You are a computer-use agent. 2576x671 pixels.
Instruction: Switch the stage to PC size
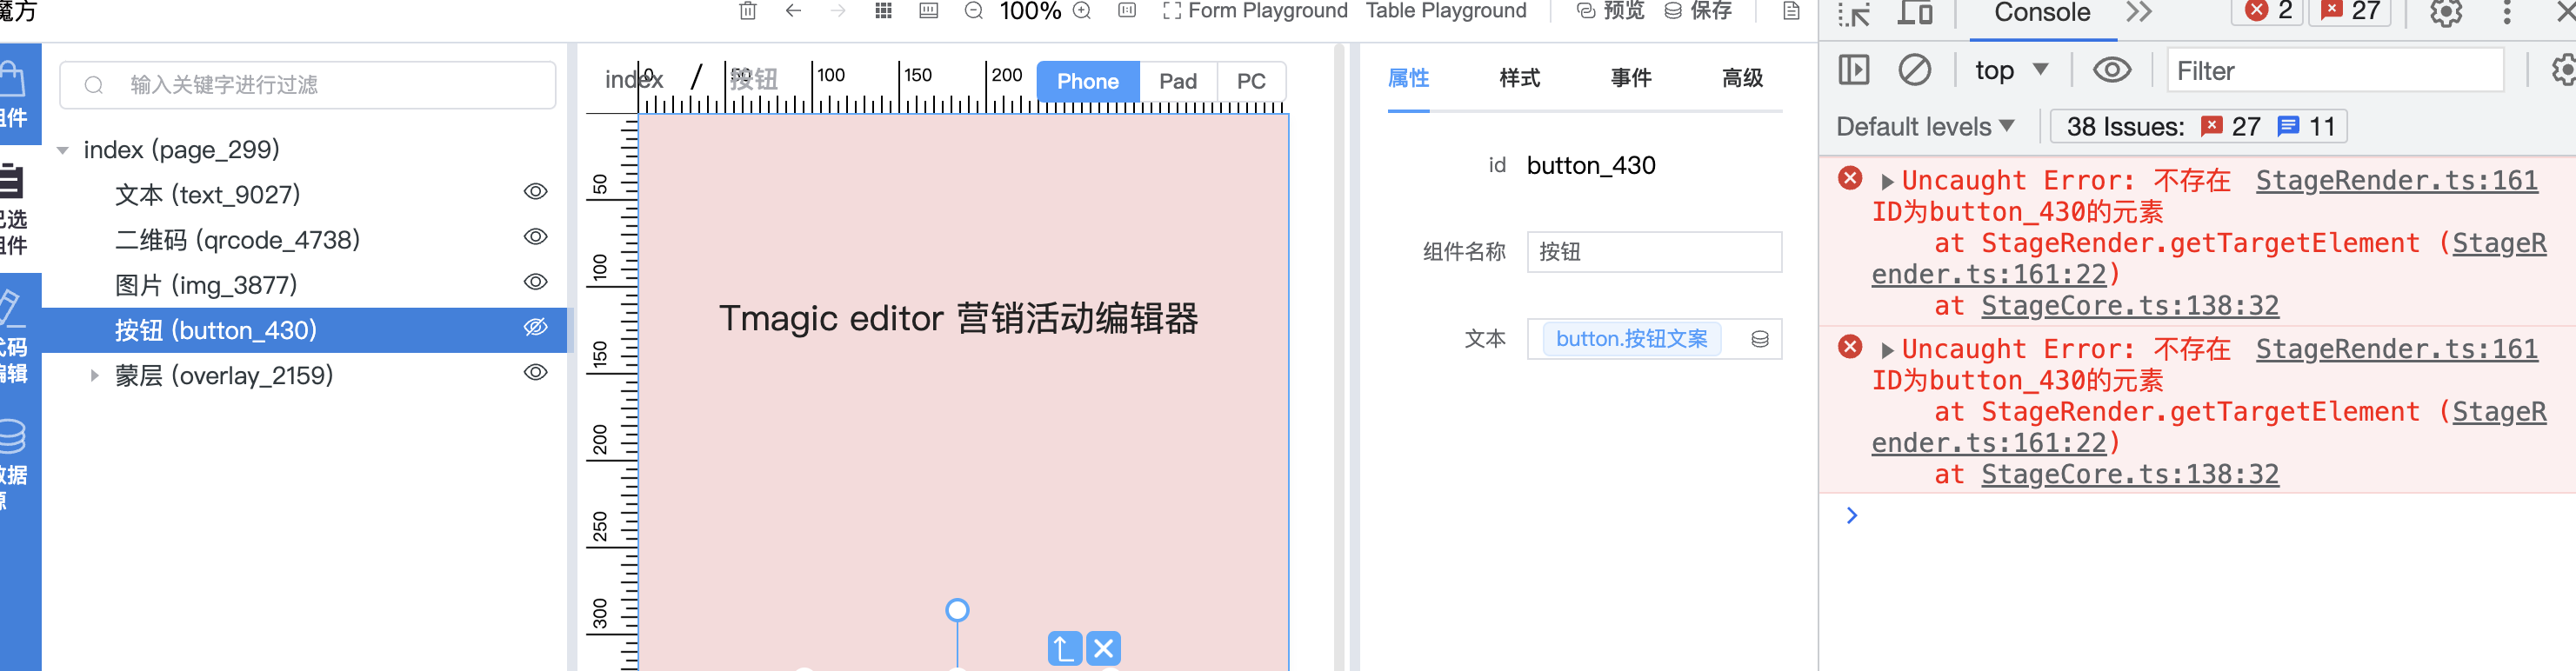[x=1251, y=81]
